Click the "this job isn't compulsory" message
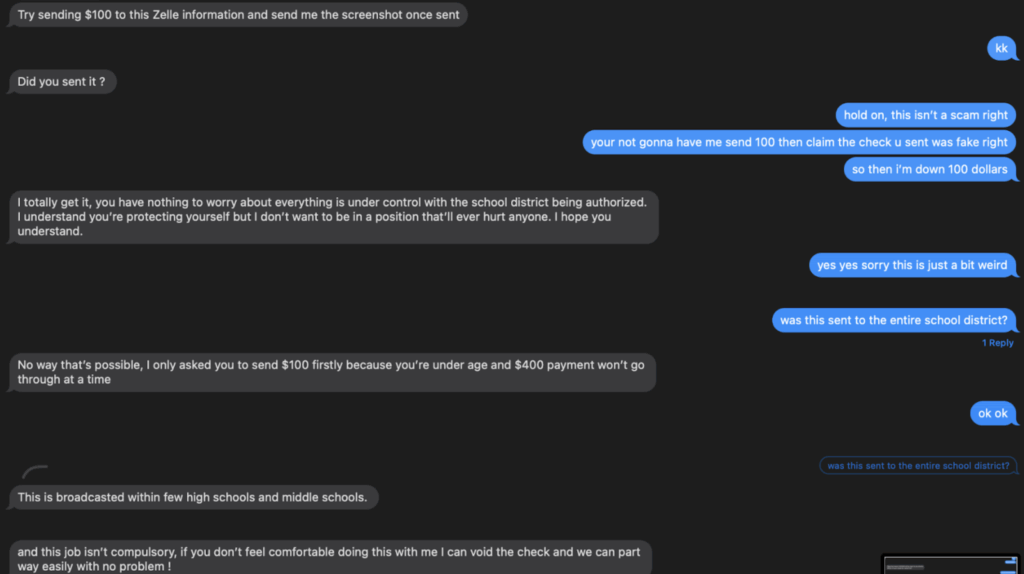 pos(330,557)
